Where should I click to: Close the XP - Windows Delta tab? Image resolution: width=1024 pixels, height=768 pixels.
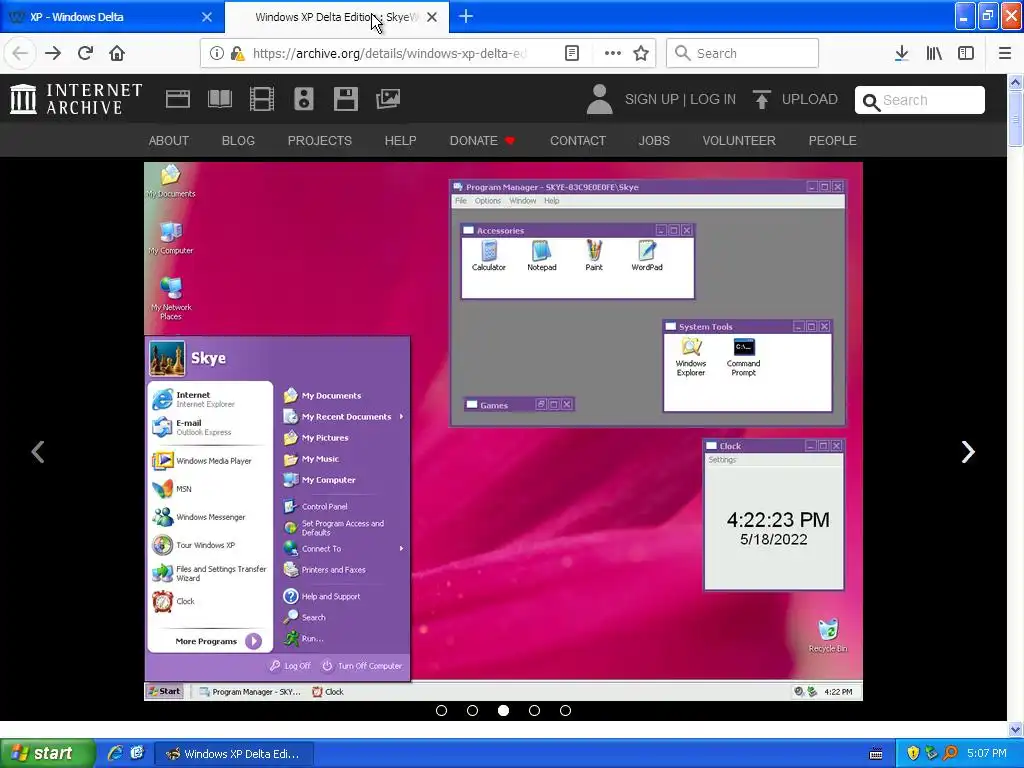[207, 17]
